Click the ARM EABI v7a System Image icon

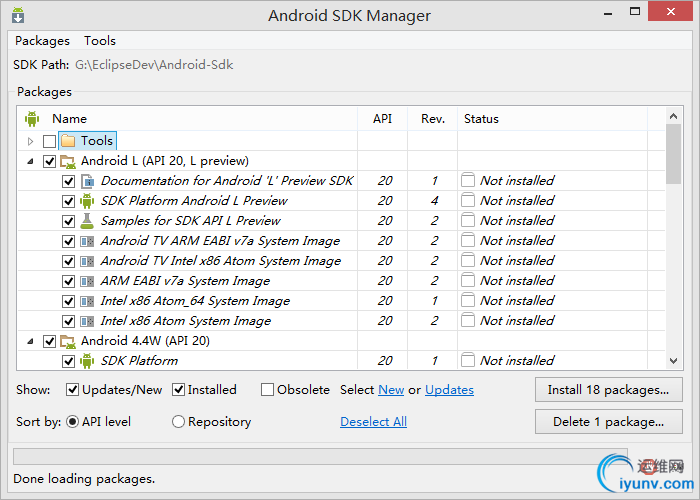pyautogui.click(x=87, y=281)
